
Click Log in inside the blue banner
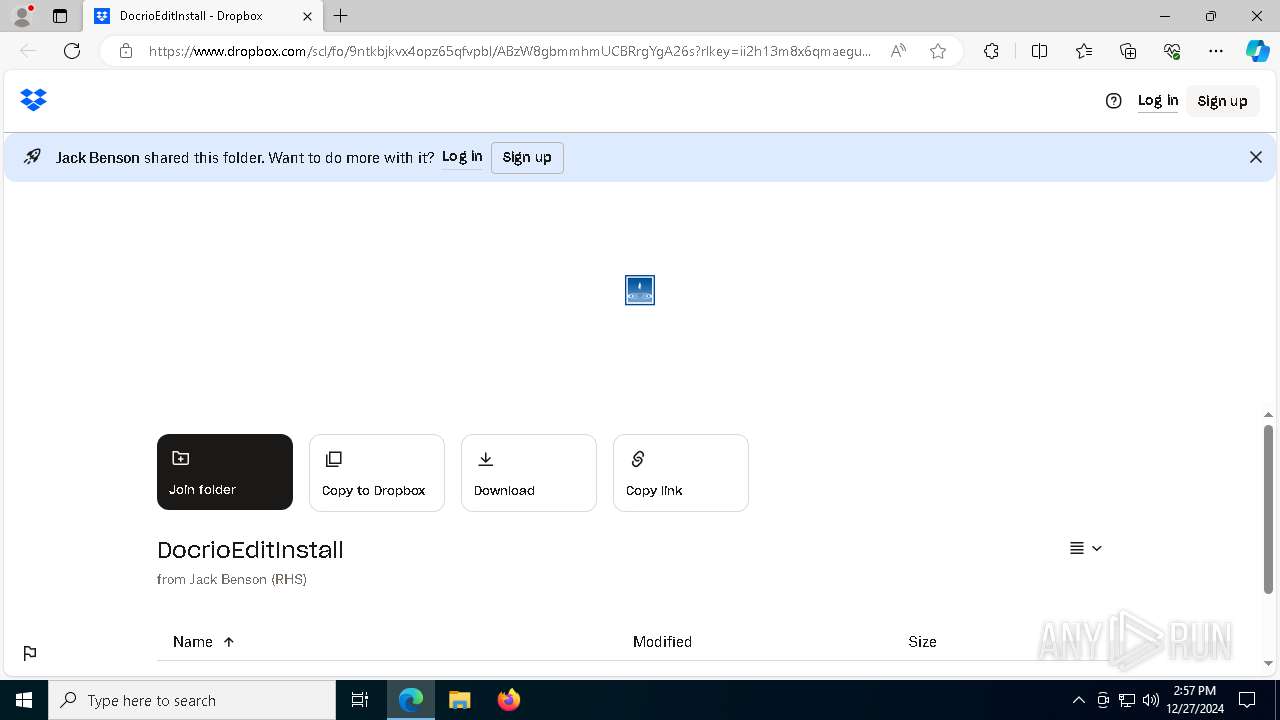[462, 157]
